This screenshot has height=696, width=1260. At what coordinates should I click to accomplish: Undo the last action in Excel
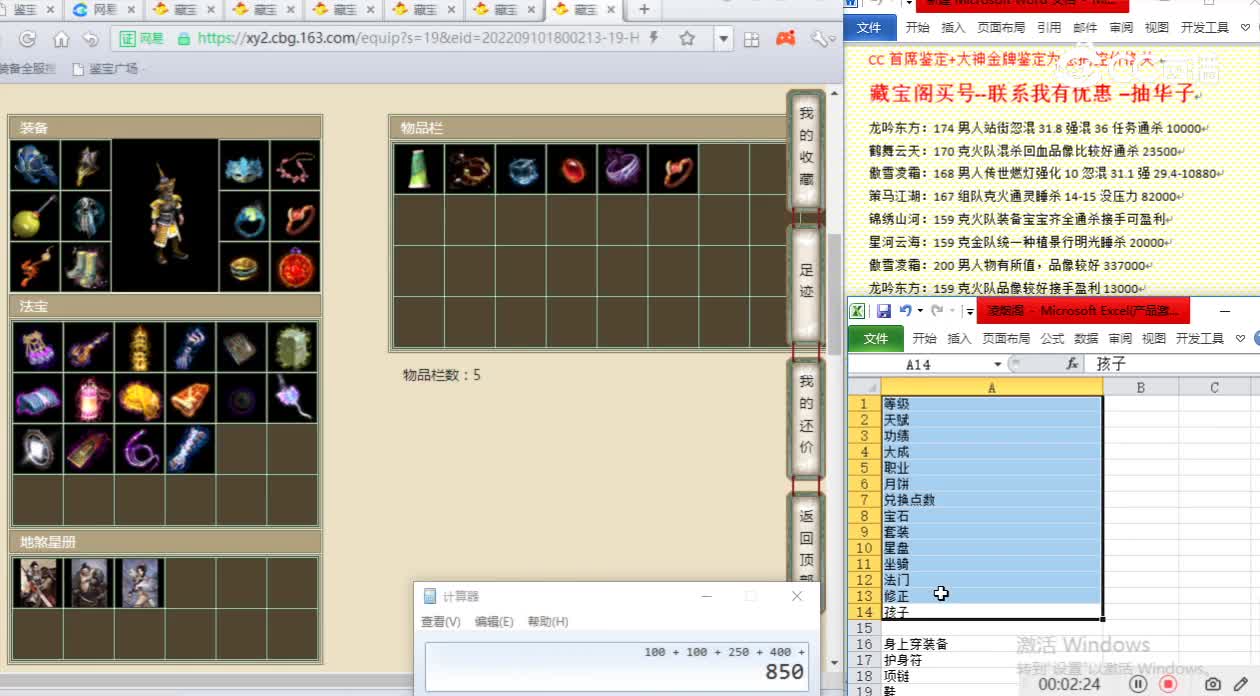pos(905,311)
